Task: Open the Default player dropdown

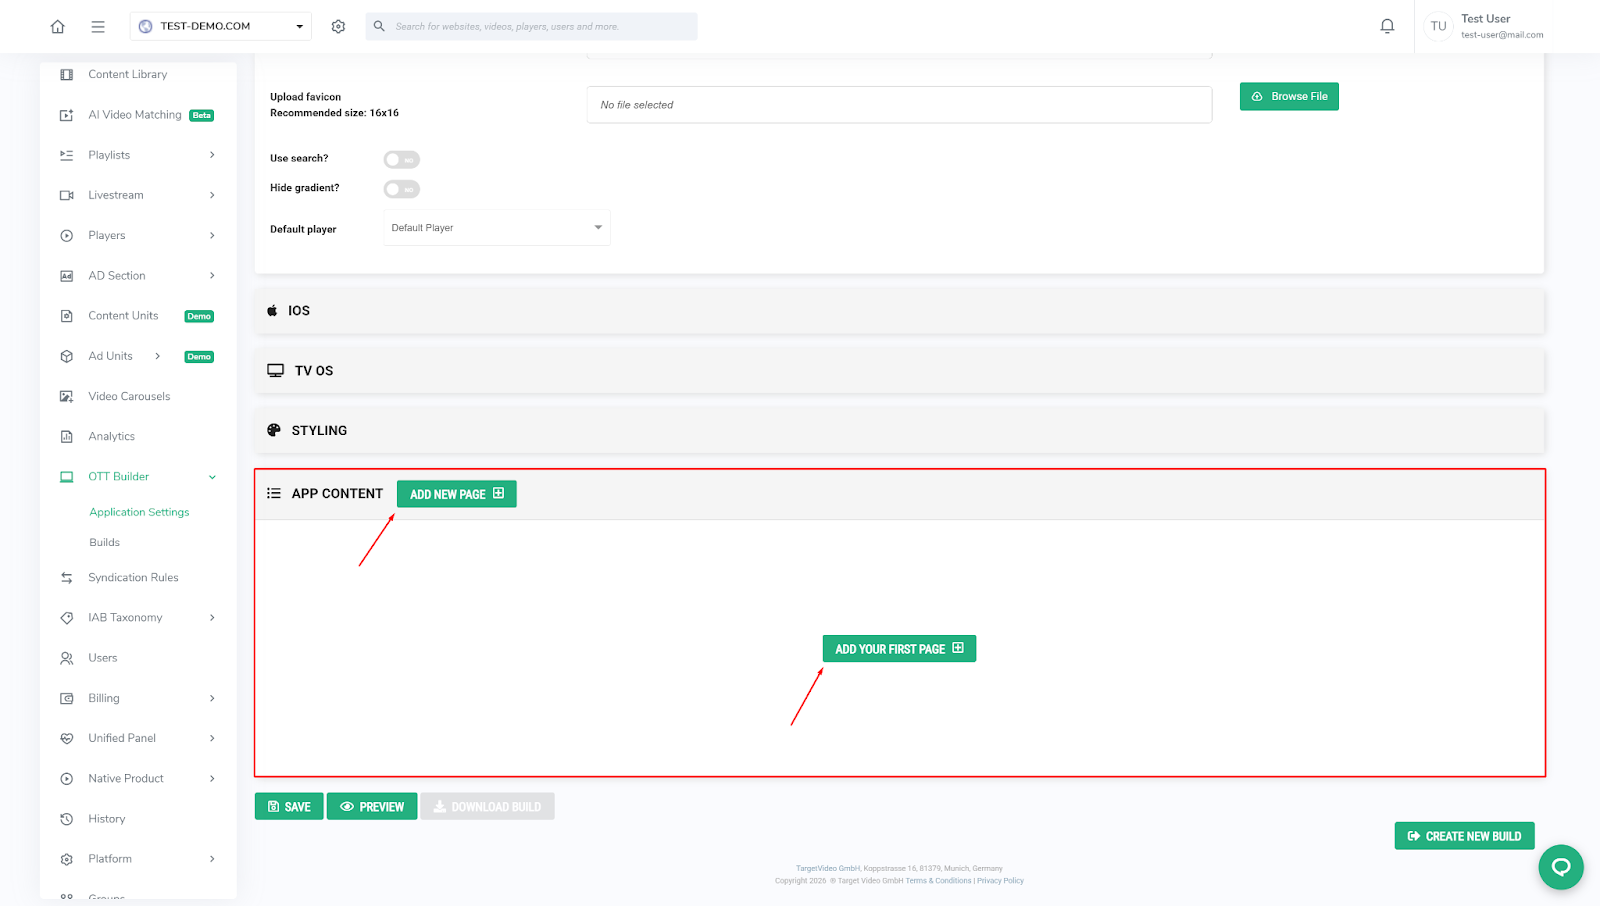Action: [496, 228]
